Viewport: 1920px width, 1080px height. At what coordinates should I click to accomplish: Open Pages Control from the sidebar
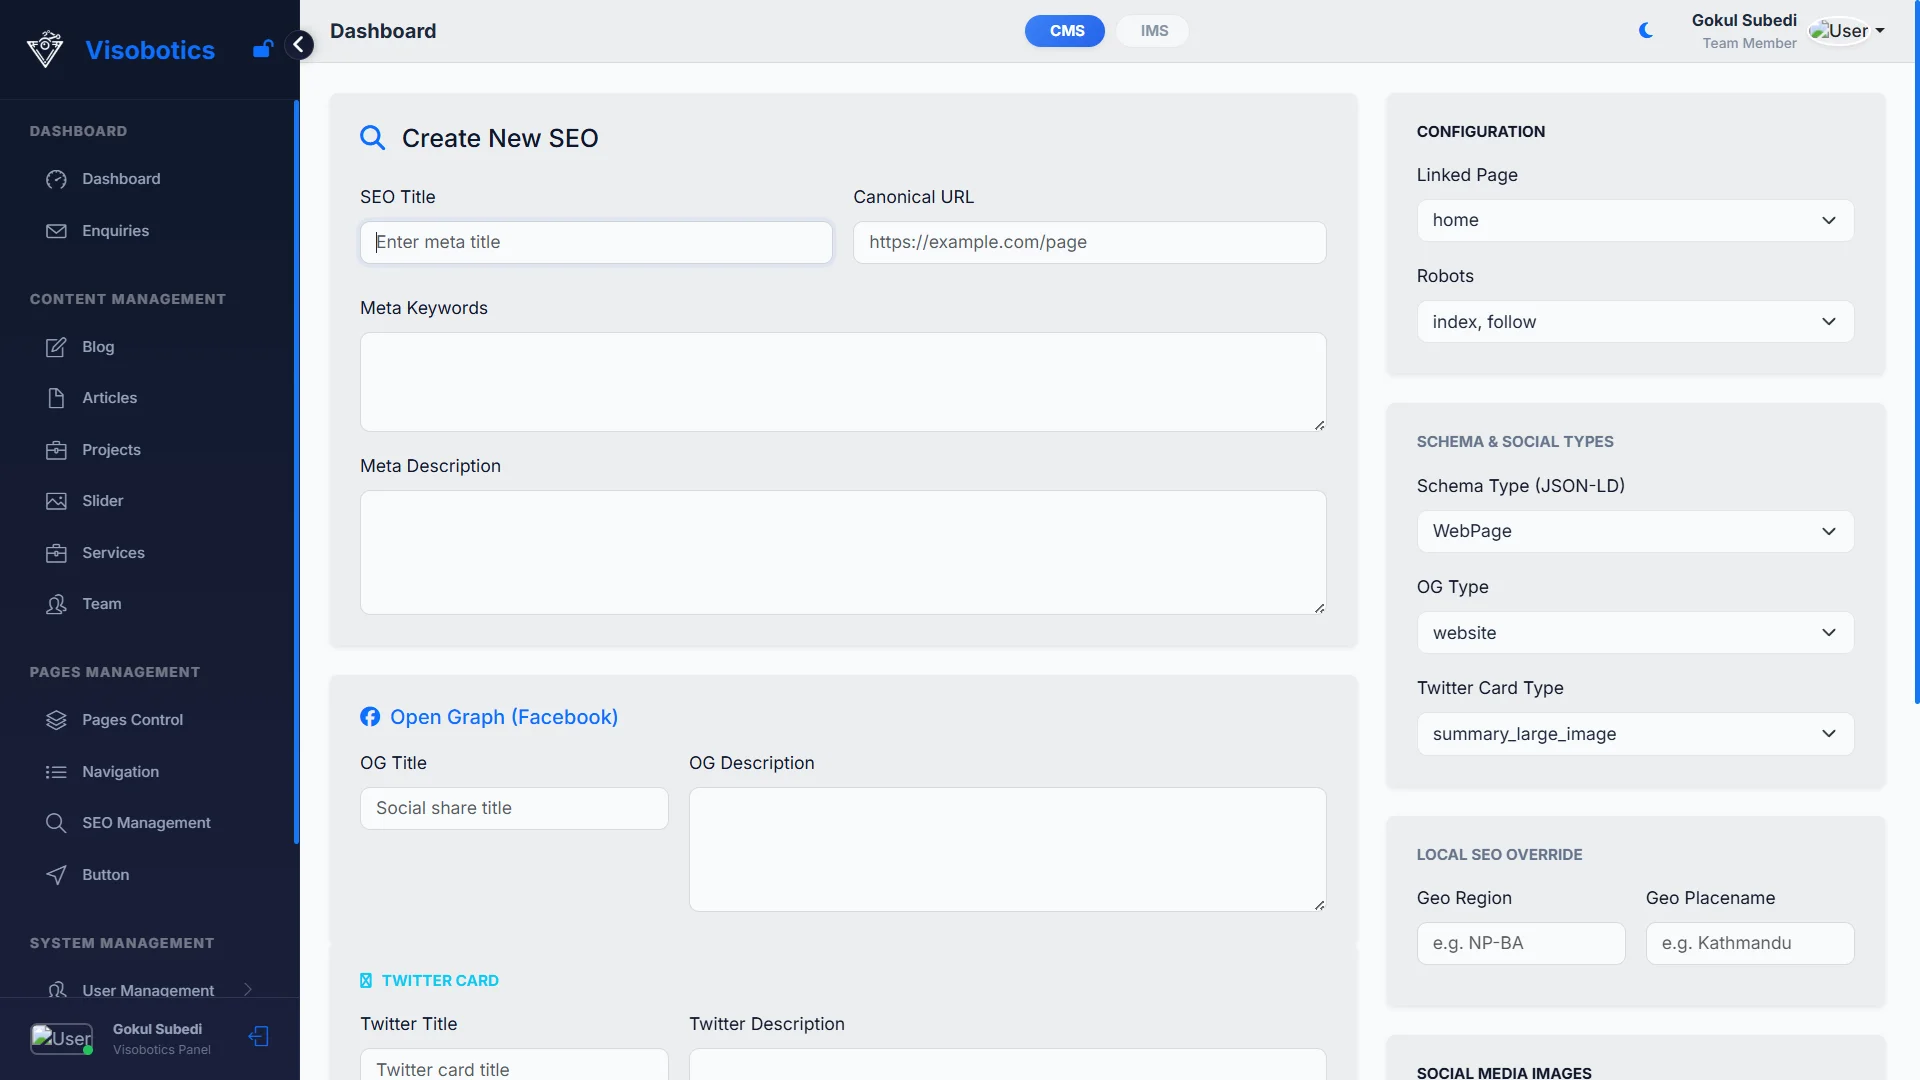coord(132,720)
